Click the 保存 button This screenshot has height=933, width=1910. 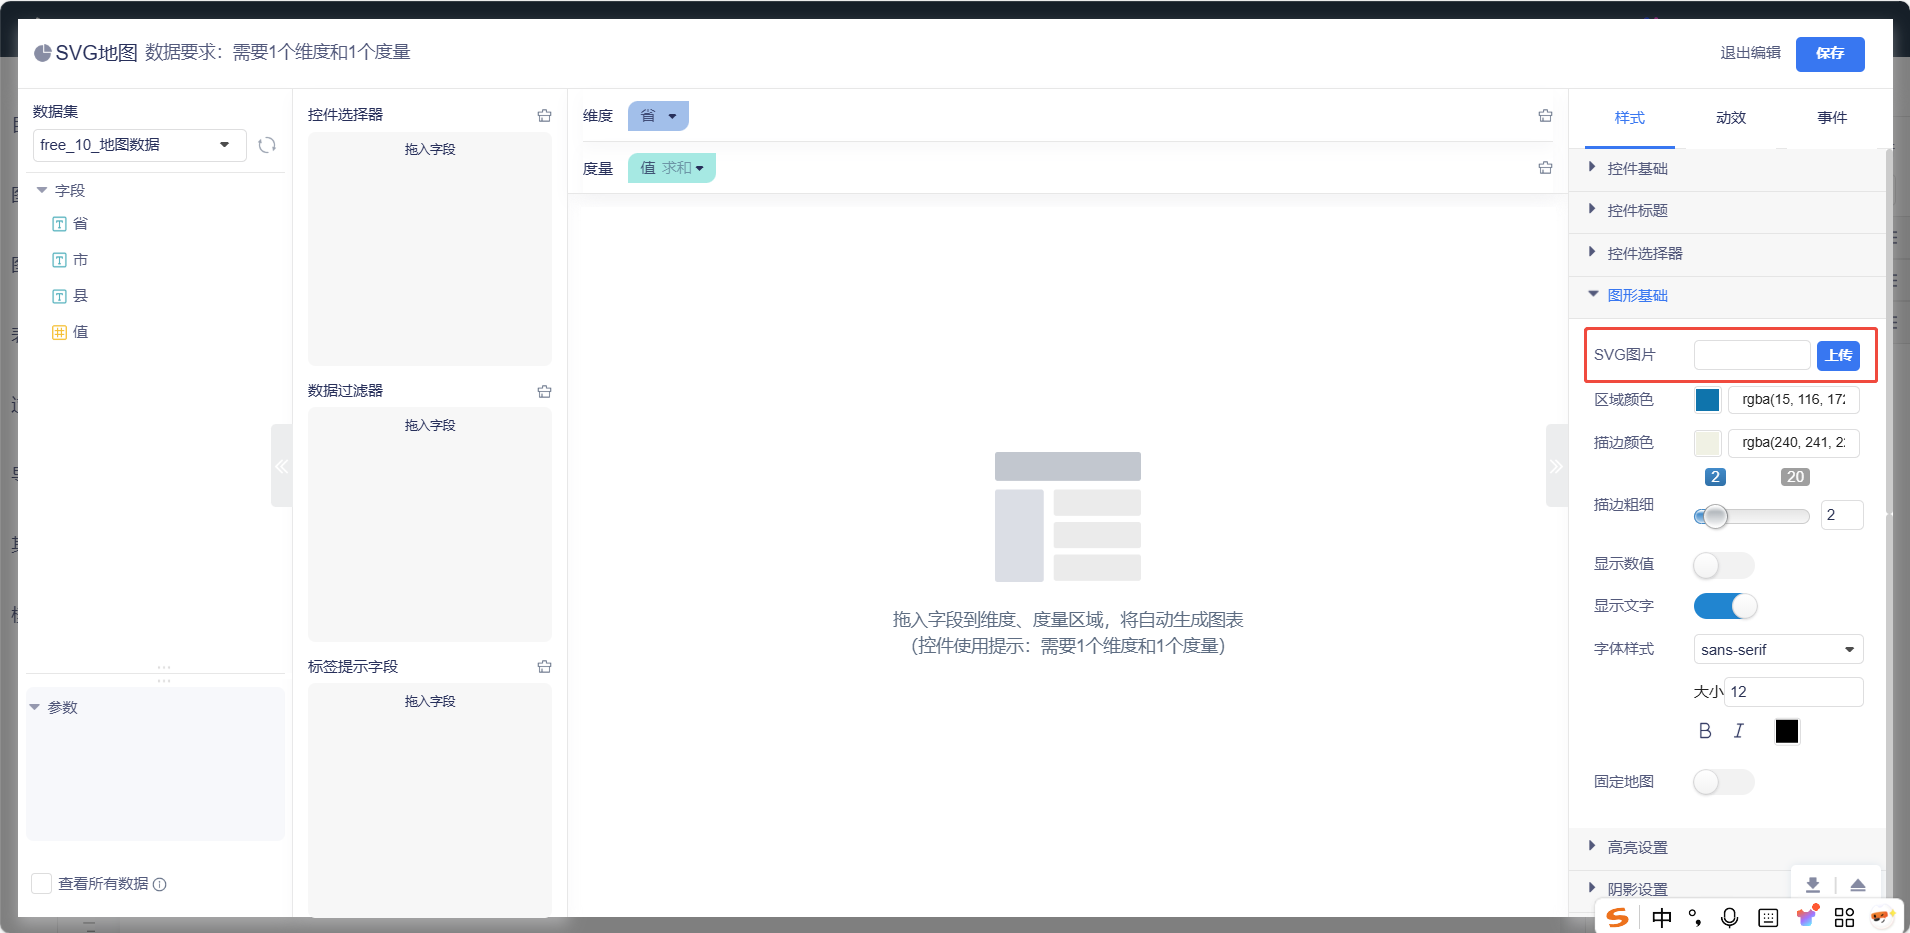tap(1829, 54)
